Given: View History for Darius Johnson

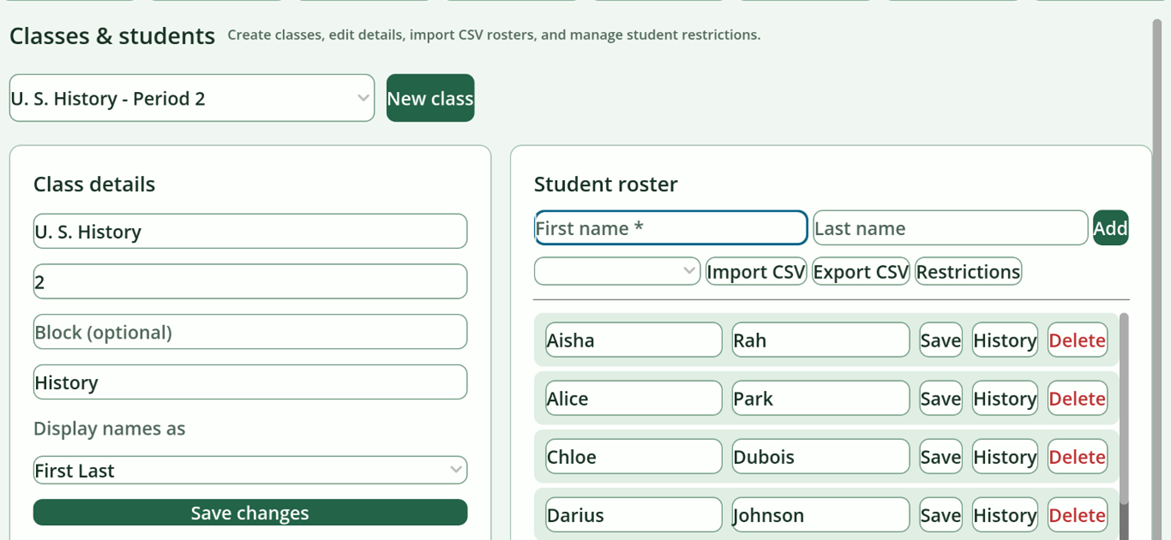Looking at the screenshot, I should click(1004, 515).
